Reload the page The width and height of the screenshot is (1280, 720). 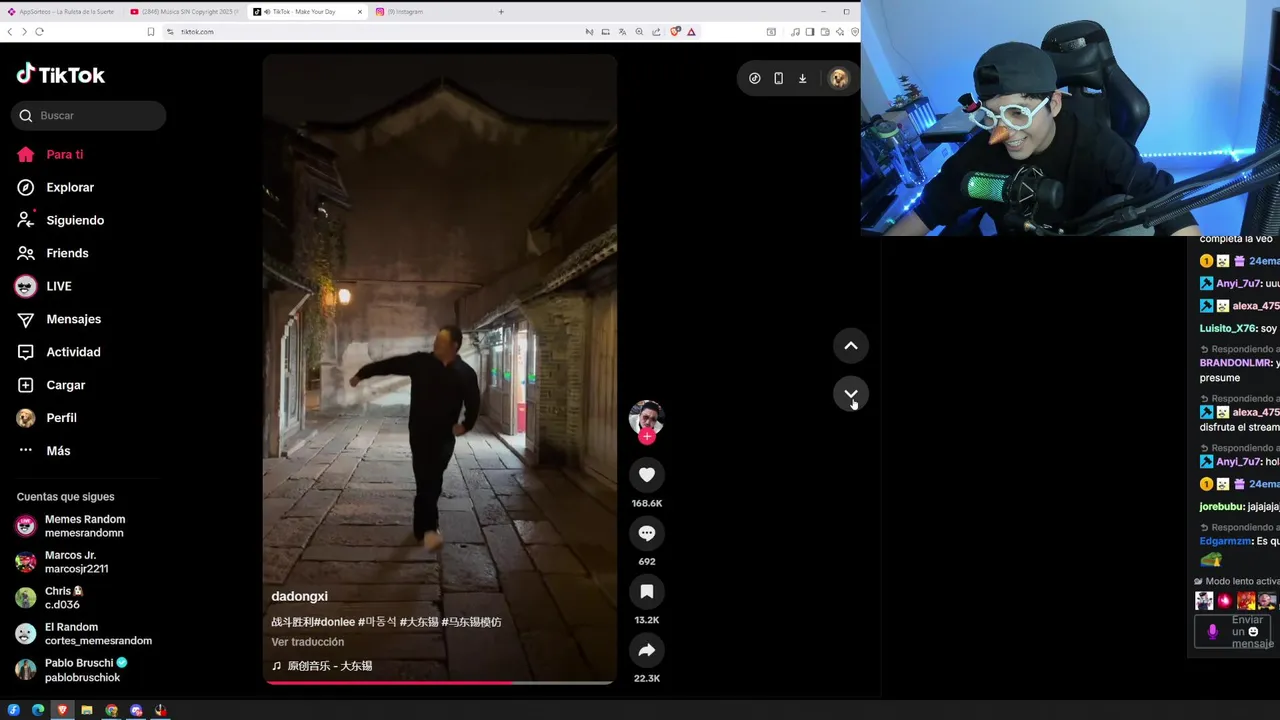[x=40, y=32]
